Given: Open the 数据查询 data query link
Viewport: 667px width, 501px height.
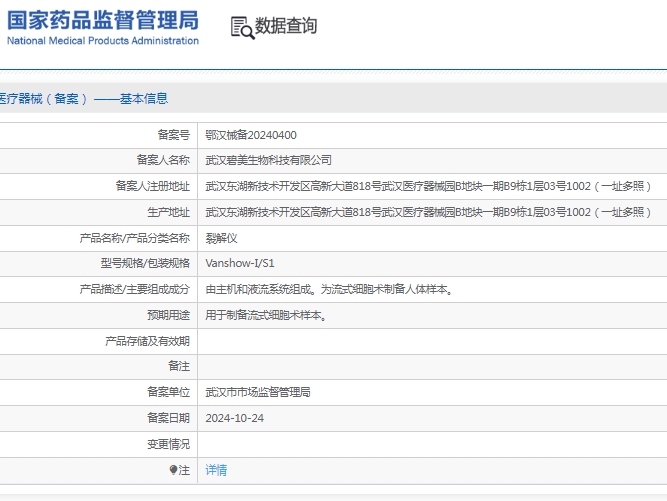Looking at the screenshot, I should (286, 26).
